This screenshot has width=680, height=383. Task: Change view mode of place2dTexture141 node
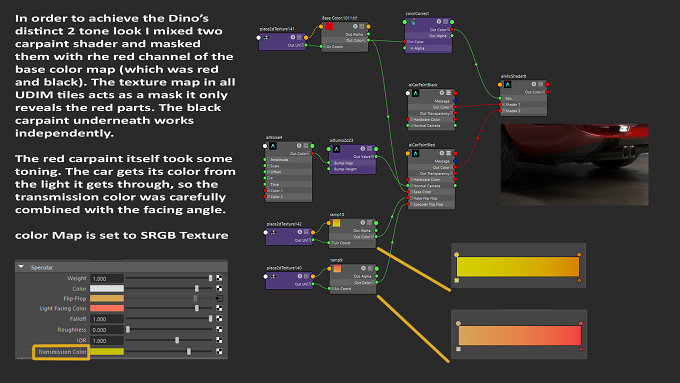[299, 38]
